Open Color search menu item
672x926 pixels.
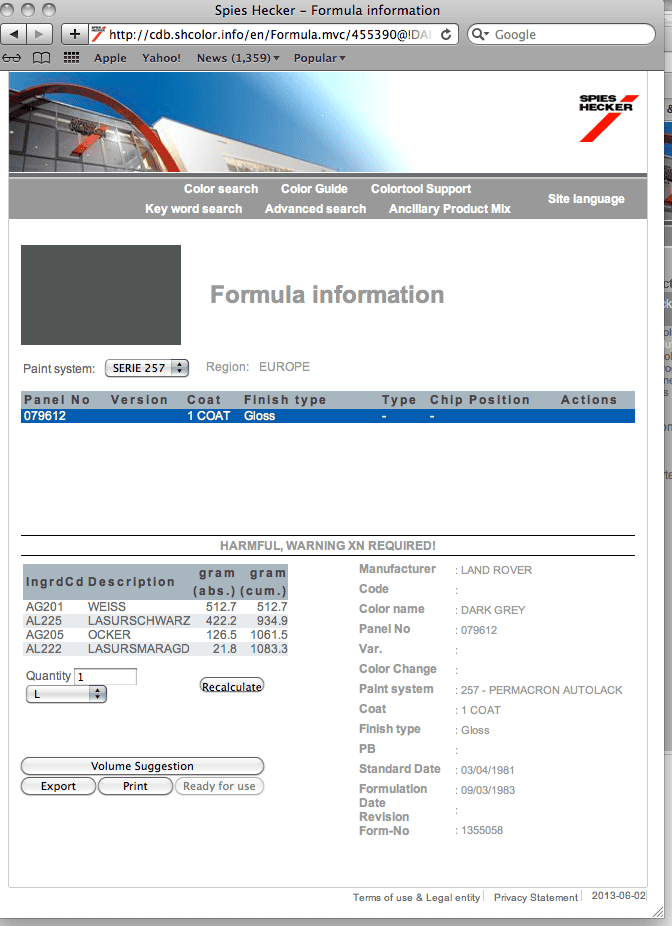(221, 189)
